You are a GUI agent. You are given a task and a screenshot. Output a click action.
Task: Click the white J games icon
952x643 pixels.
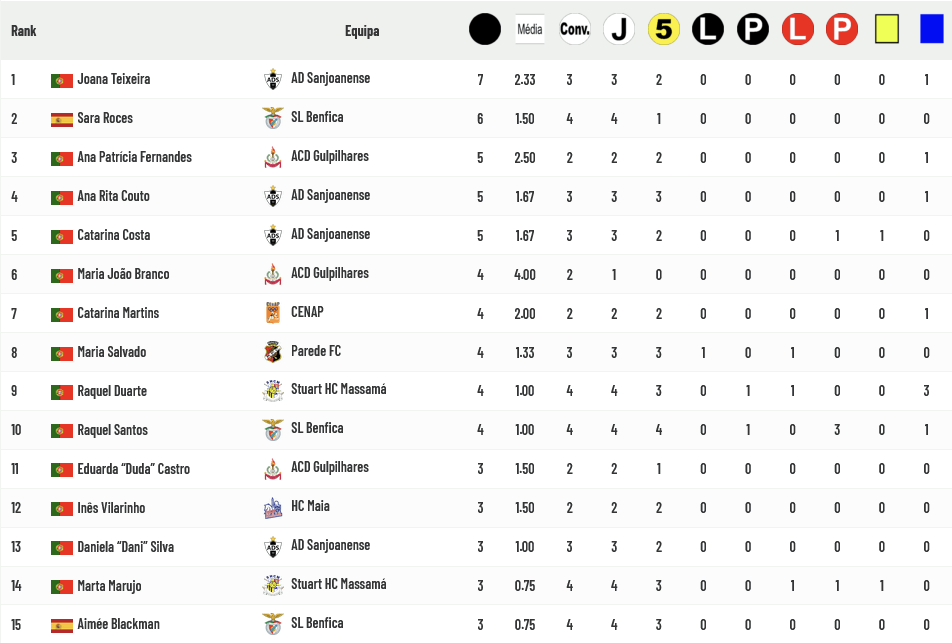point(619,30)
